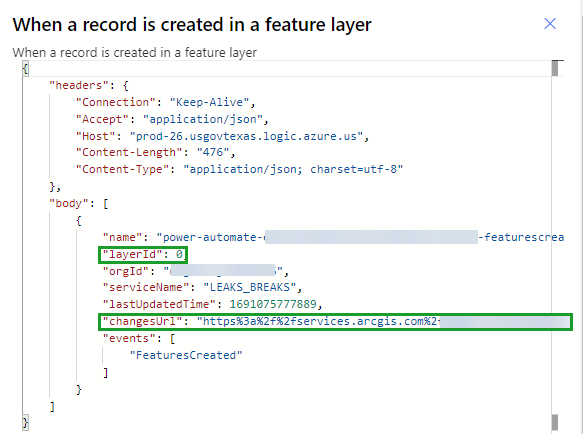Click the "name" power-automate value
The width and height of the screenshot is (583, 434).
click(x=360, y=237)
